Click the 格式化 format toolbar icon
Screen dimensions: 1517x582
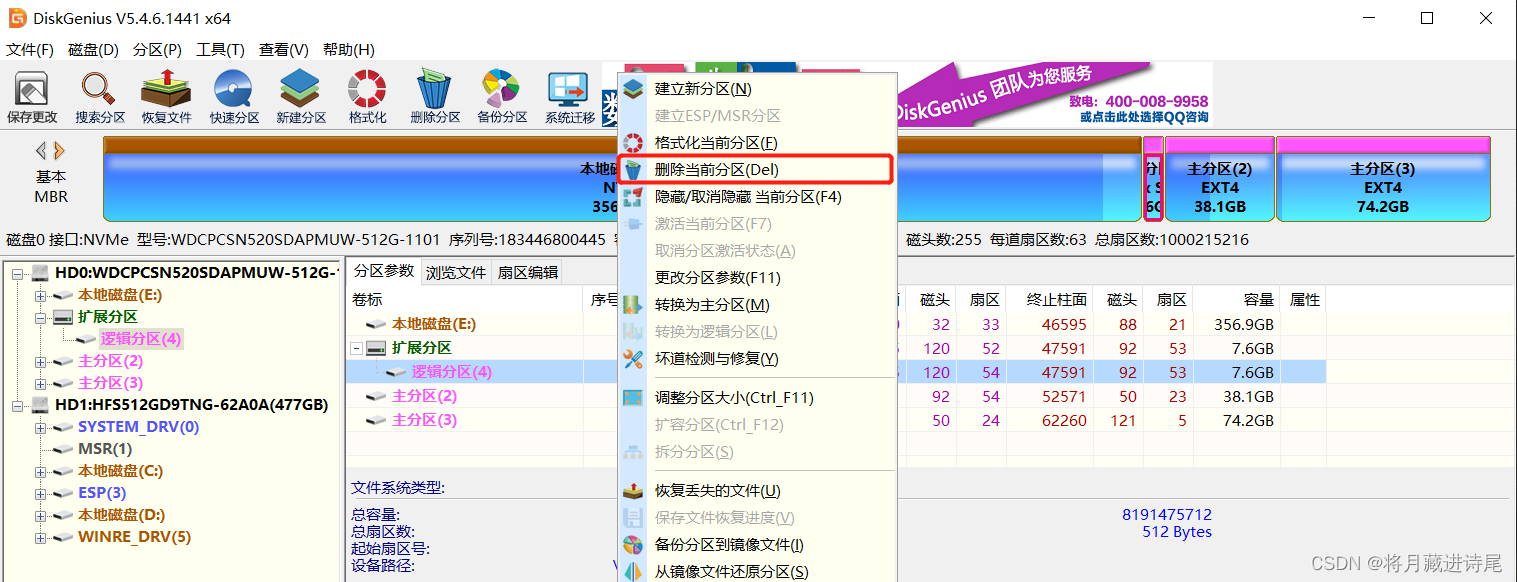pos(367,98)
